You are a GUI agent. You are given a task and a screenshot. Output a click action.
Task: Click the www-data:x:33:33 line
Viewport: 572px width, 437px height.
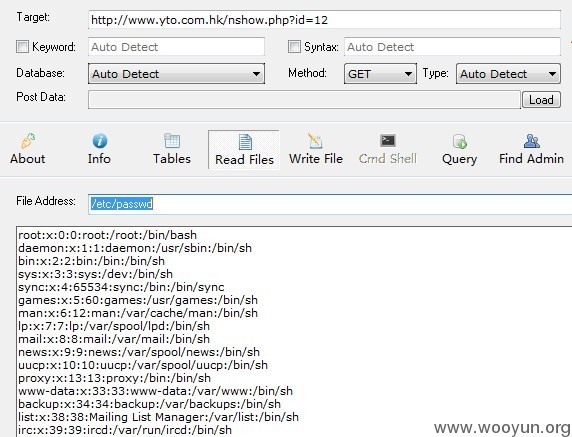click(x=155, y=391)
